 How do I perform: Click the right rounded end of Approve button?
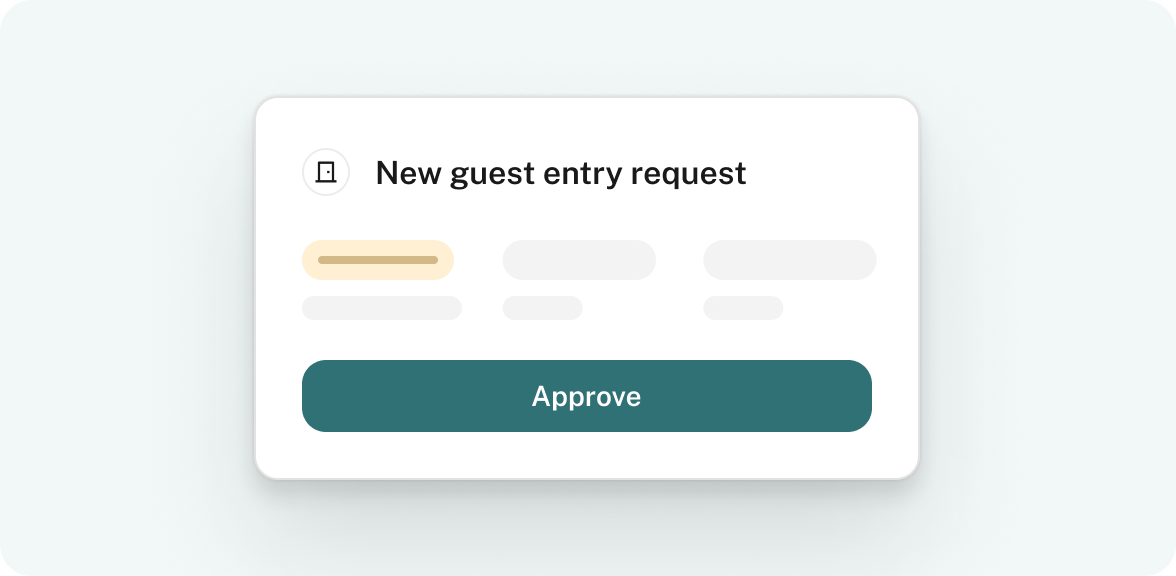[x=855, y=396]
